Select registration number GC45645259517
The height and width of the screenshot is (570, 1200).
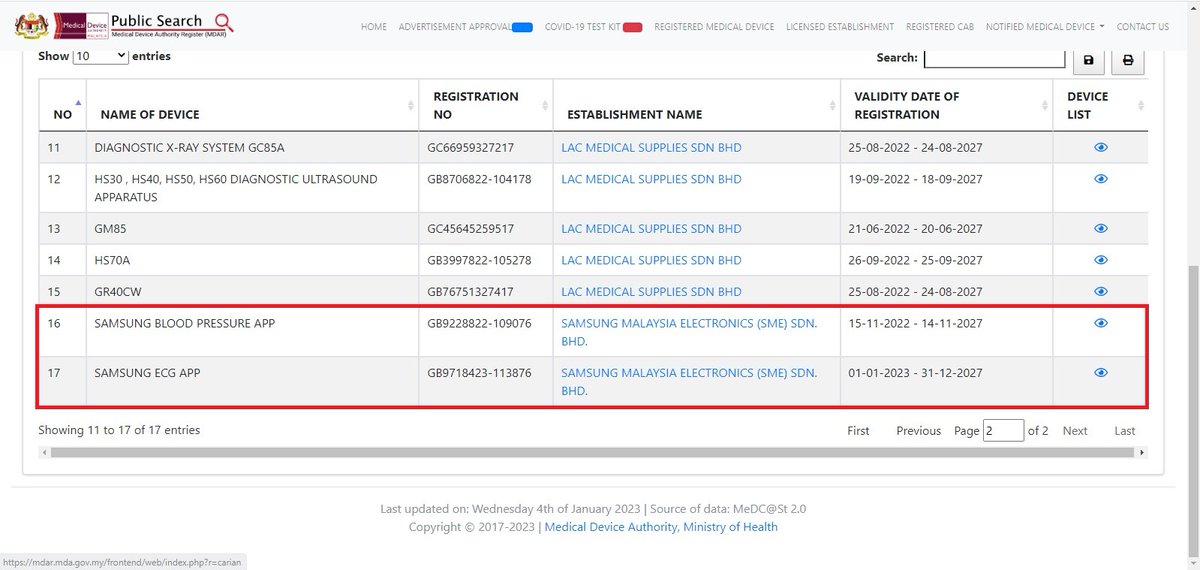pos(470,229)
